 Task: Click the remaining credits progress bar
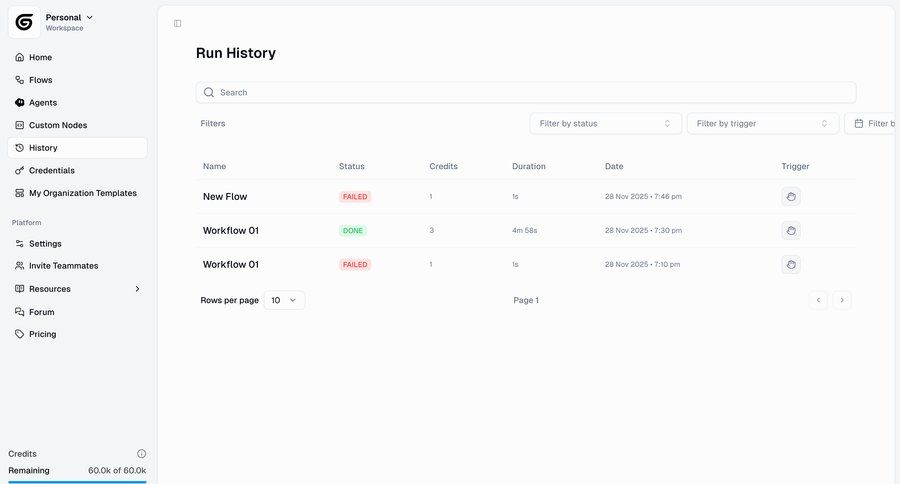coord(77,481)
